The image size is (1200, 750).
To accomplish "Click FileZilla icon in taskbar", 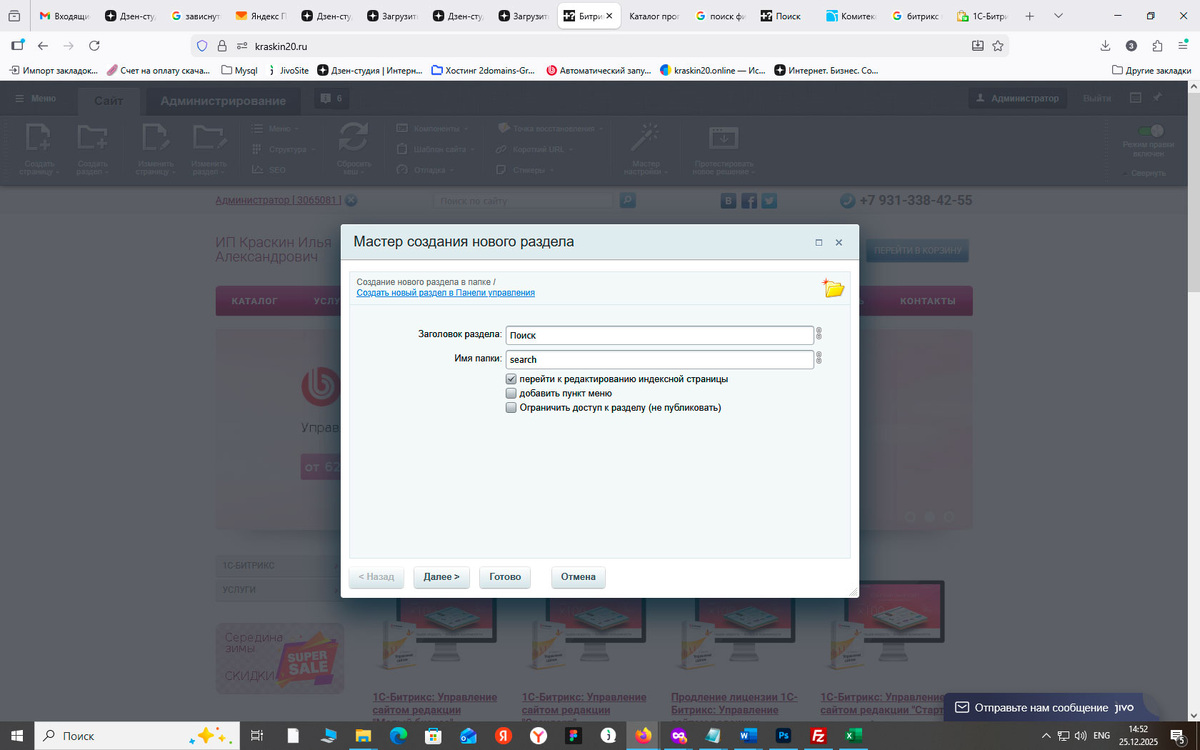I will tap(818, 735).
